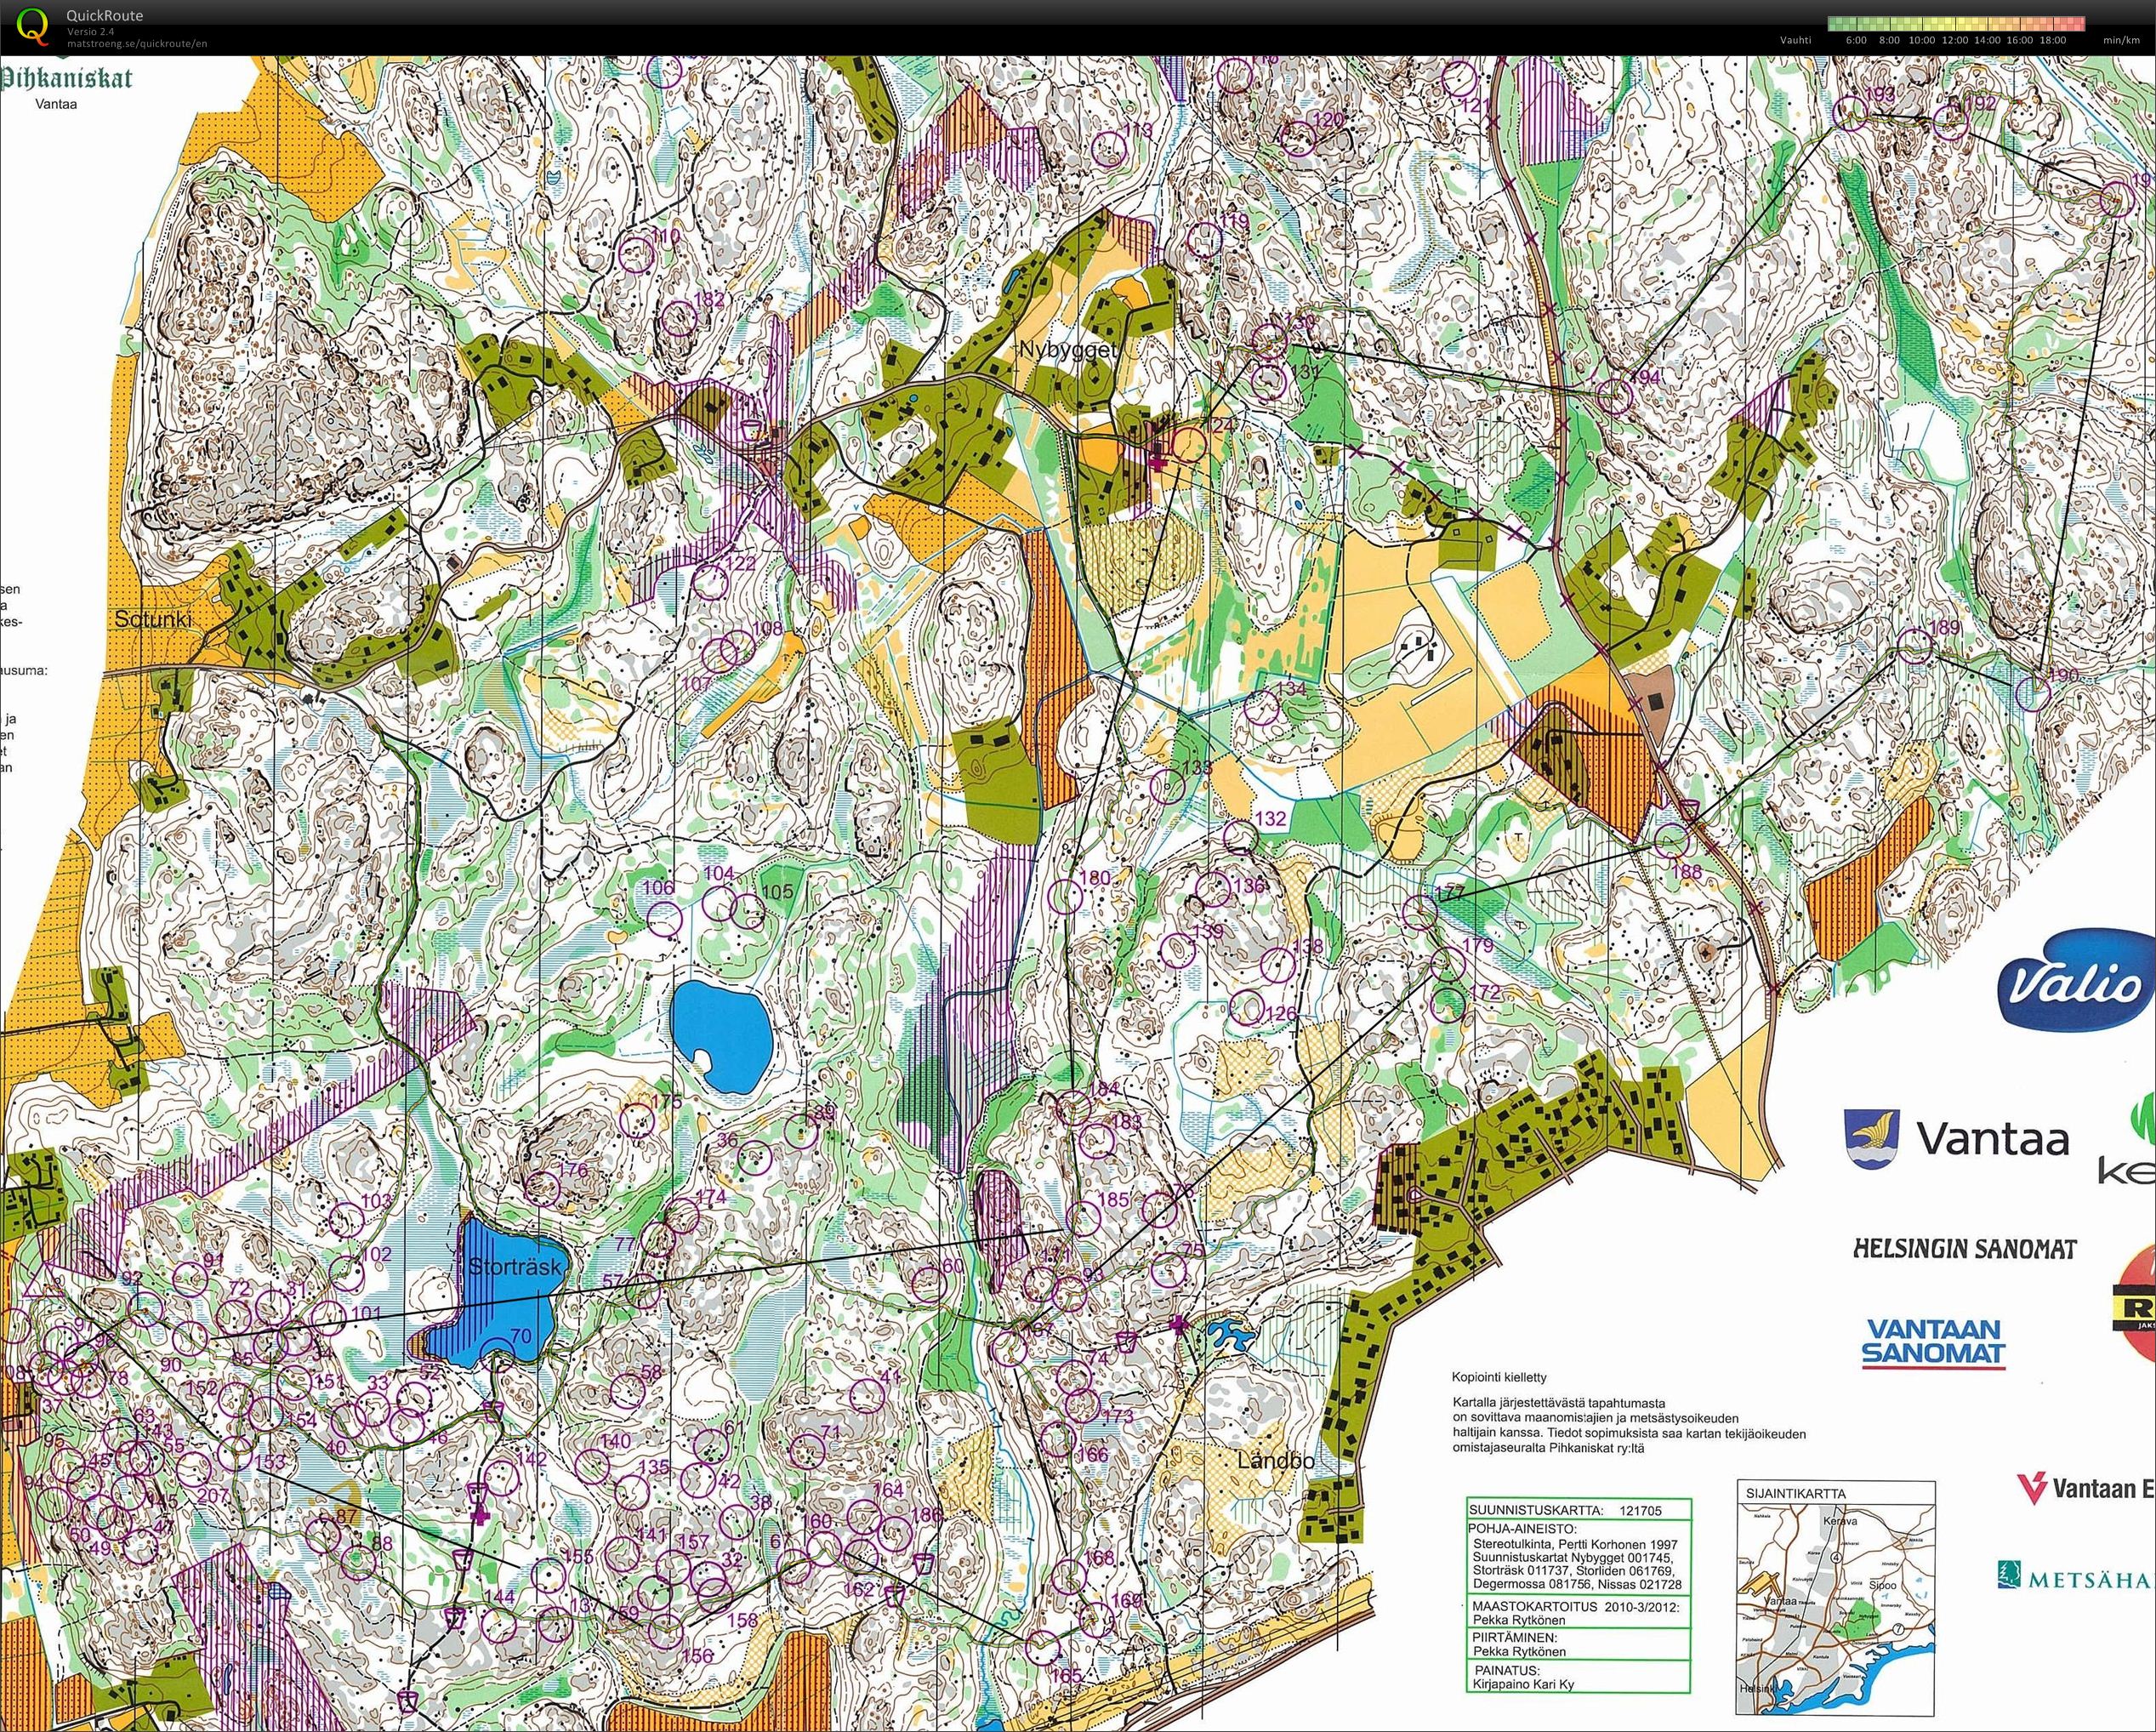Viewport: 2156px width, 1732px height.
Task: Click the Valio sponsor logo
Action: click(x=2076, y=981)
